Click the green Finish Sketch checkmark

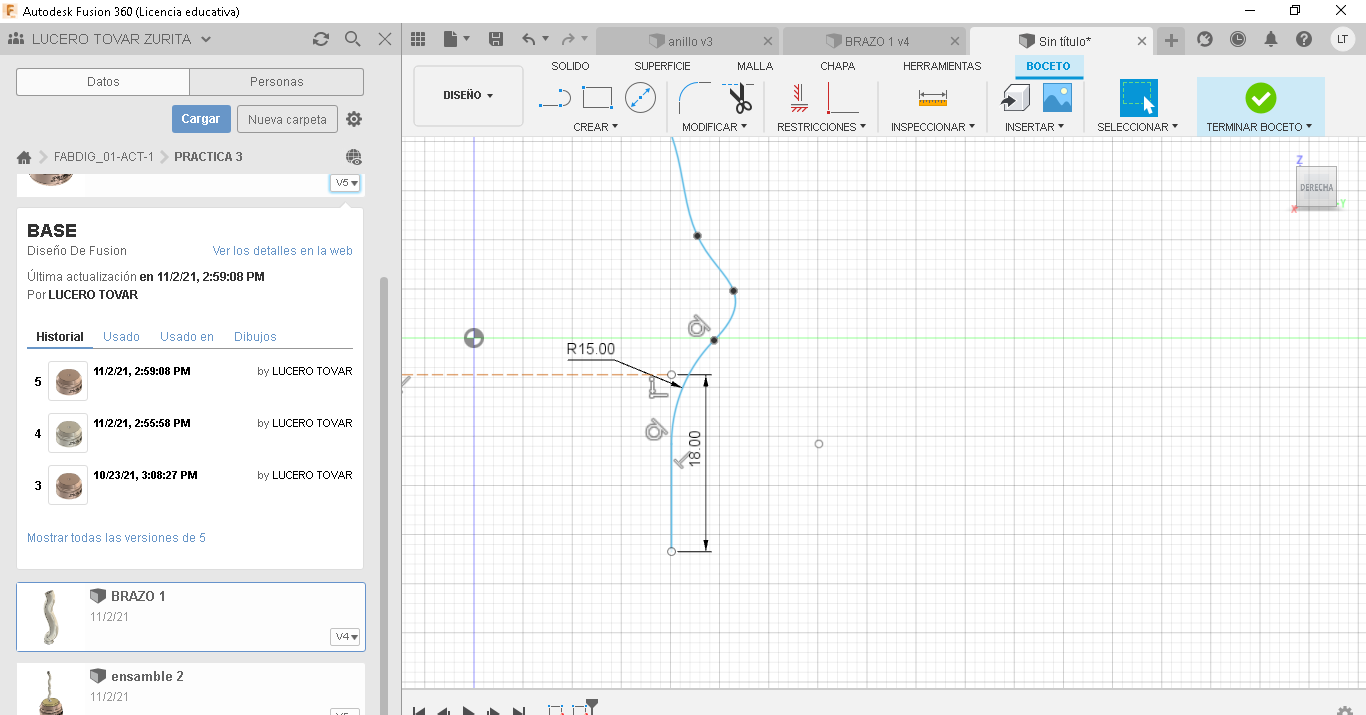point(1260,98)
